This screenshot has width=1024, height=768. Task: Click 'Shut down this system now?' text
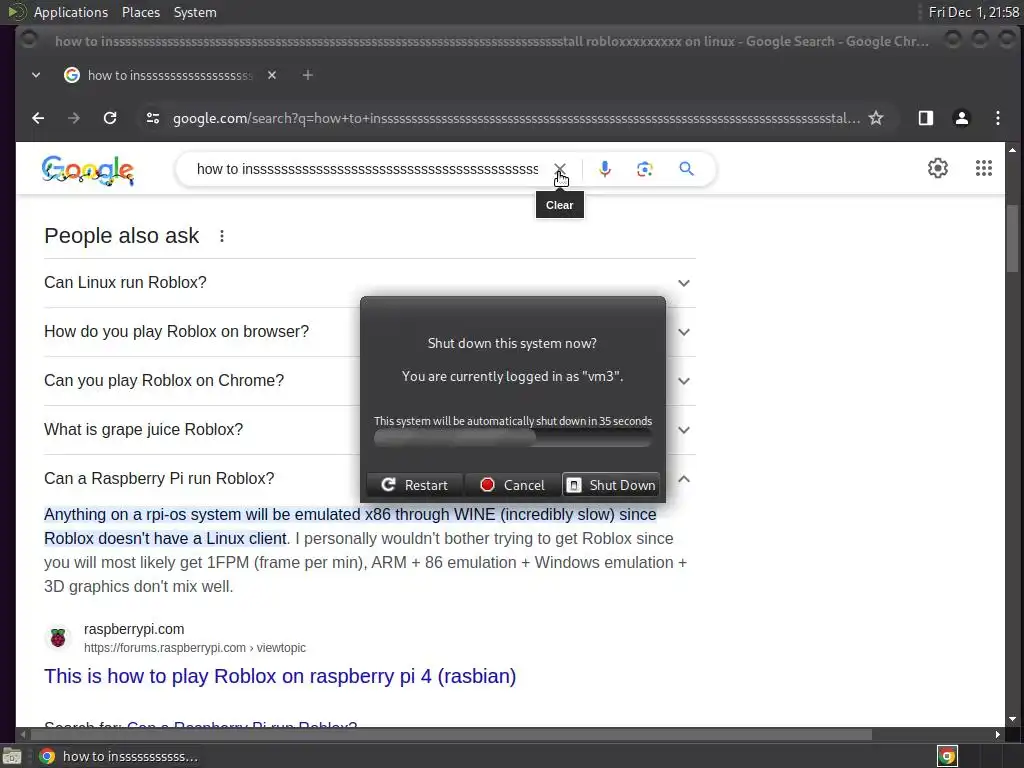[512, 344]
